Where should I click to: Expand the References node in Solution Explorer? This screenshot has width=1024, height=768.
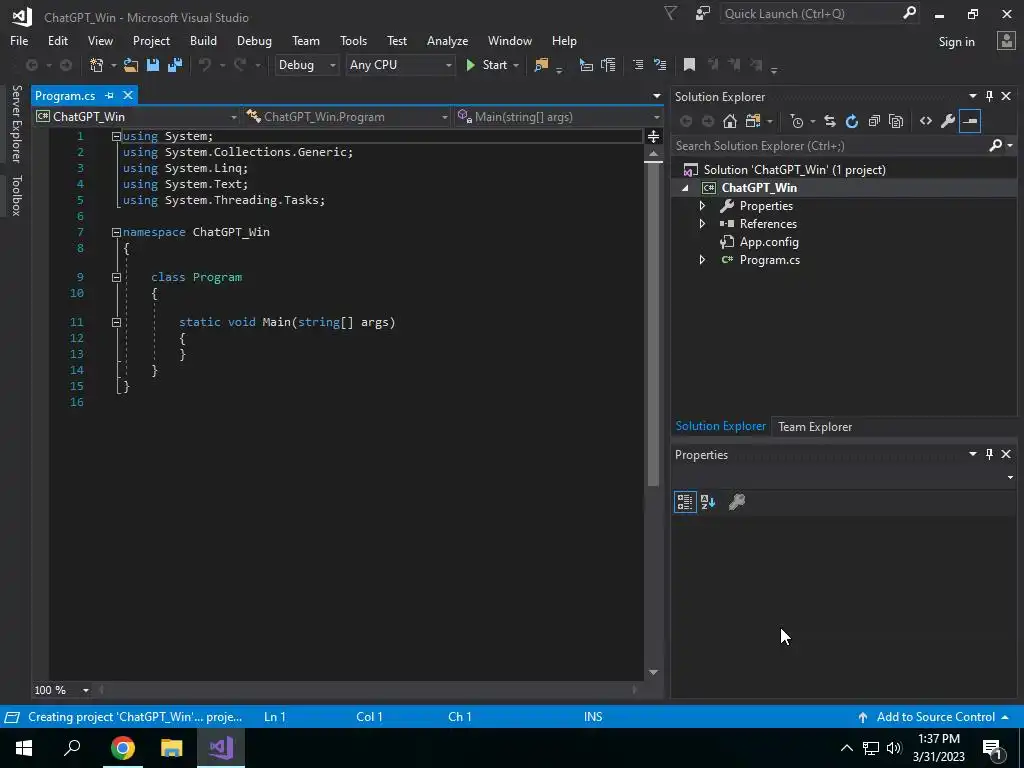(x=703, y=224)
